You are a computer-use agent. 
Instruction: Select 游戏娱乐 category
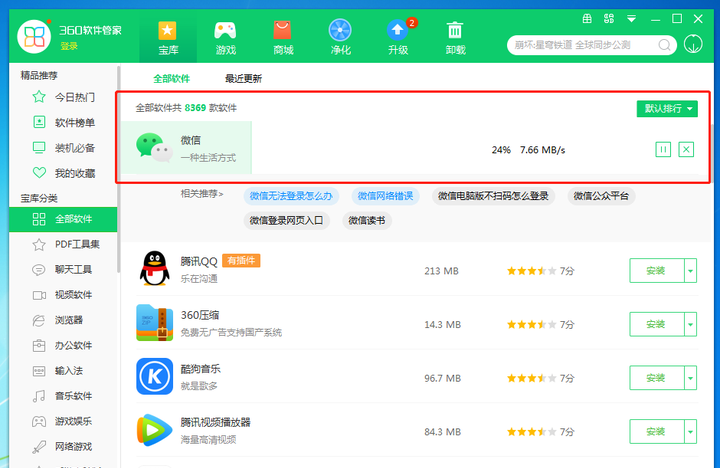point(63,421)
